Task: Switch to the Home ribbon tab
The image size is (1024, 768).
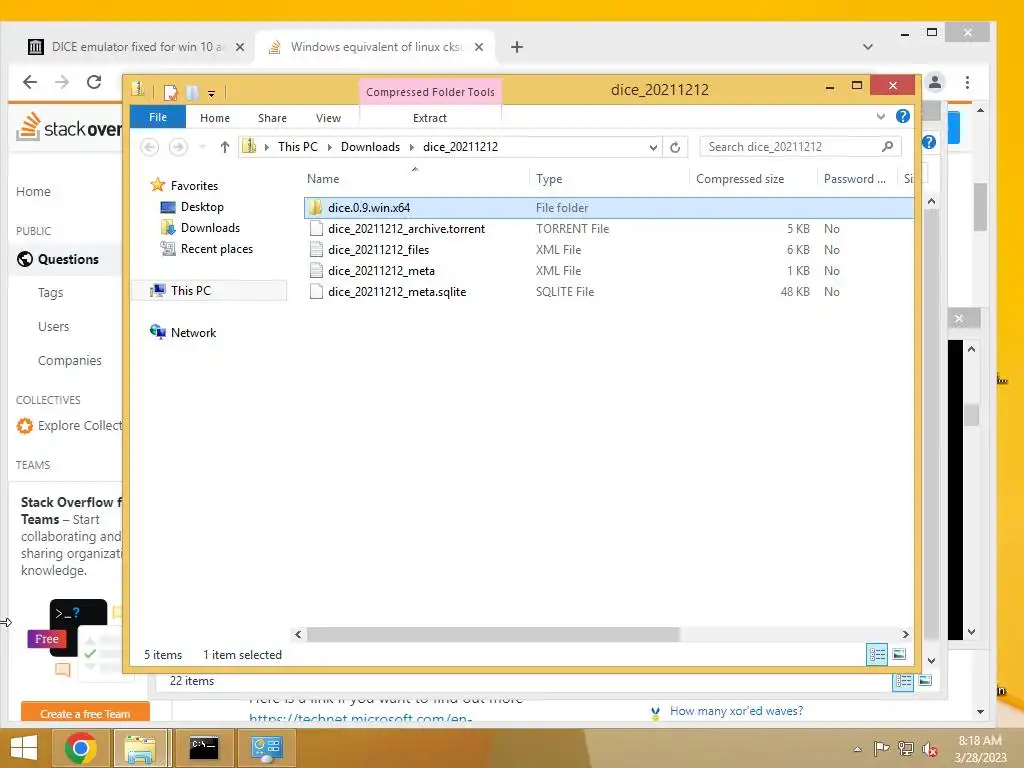Action: point(215,118)
